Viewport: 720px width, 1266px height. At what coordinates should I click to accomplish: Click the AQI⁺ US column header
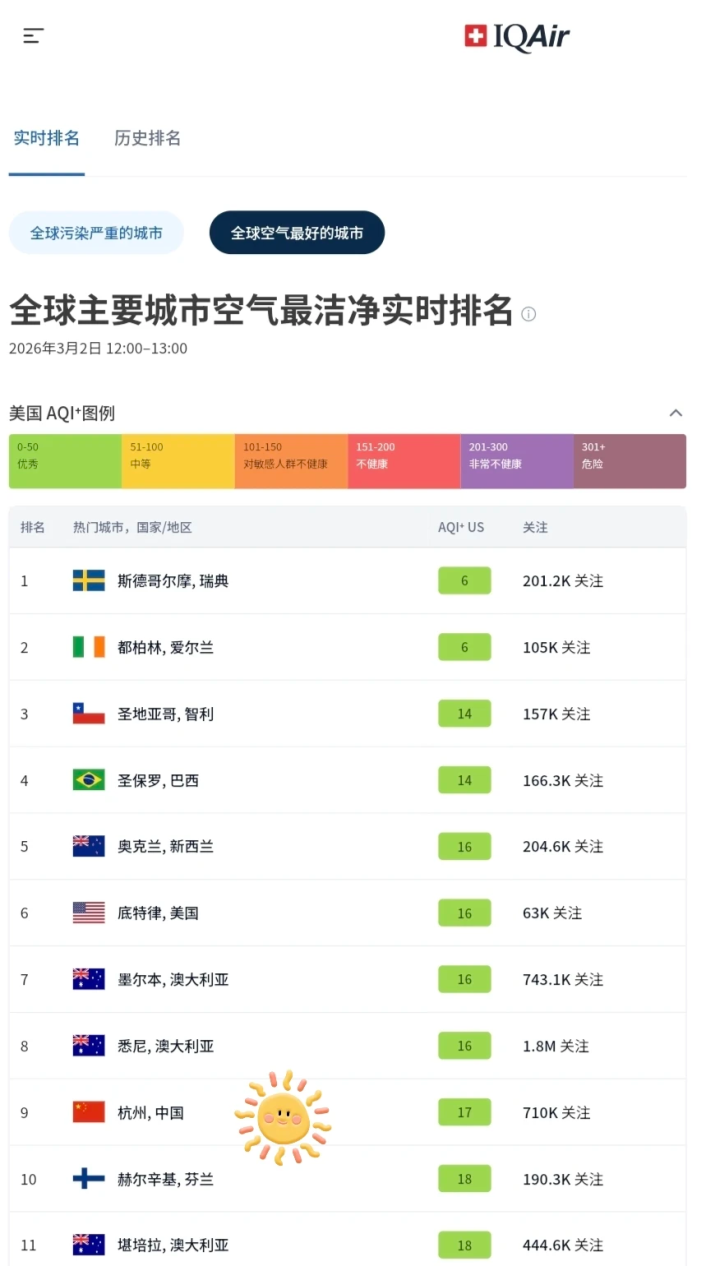[x=461, y=527]
